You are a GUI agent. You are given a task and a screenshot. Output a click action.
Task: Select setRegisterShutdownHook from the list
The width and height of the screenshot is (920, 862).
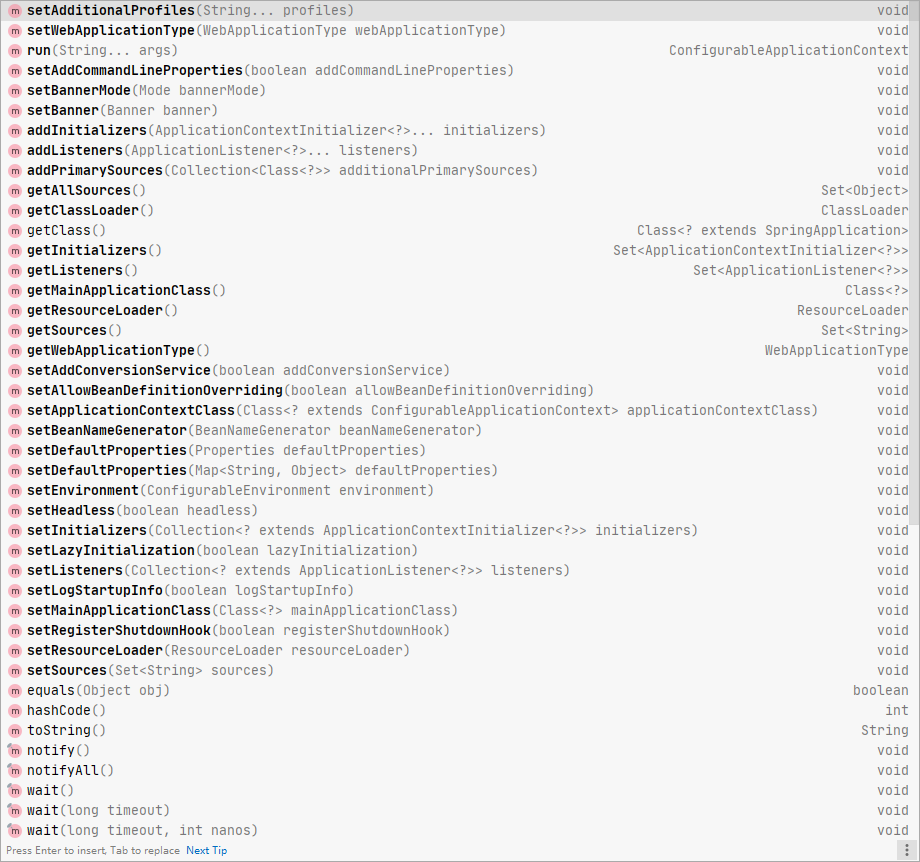[238, 630]
